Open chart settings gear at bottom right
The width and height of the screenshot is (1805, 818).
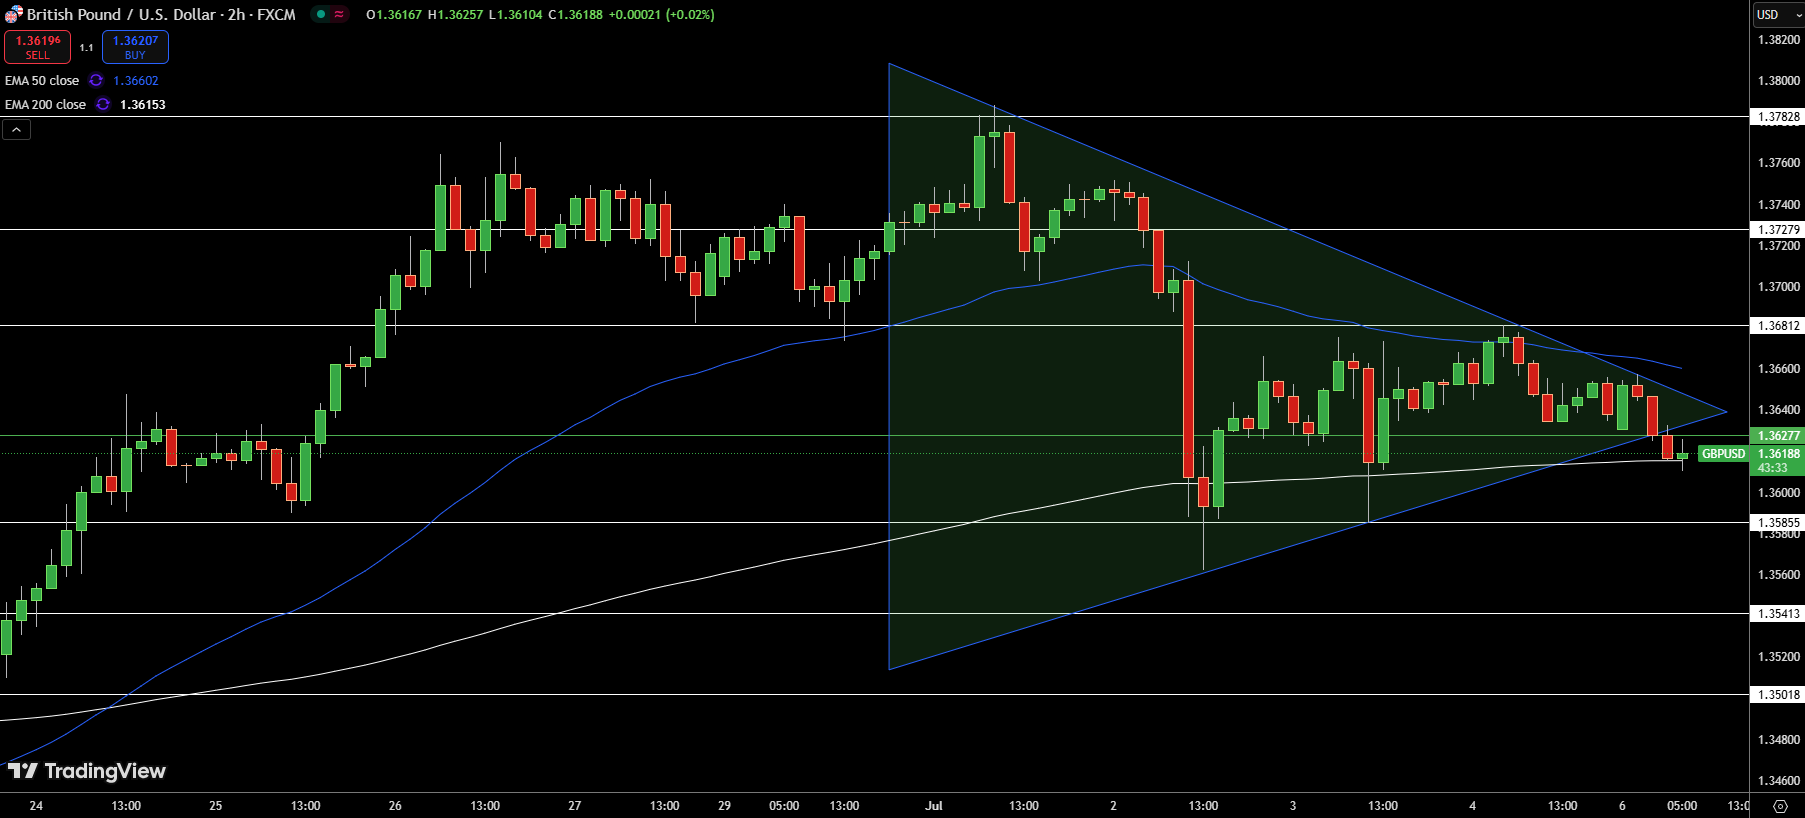(x=1780, y=806)
